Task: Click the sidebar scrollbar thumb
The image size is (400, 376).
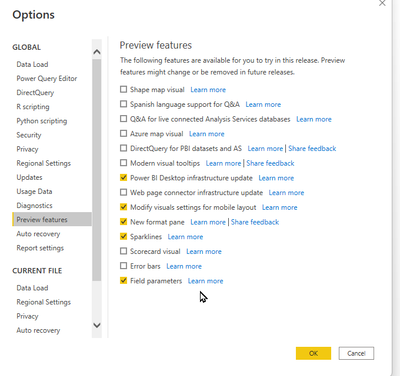Action: tap(97, 170)
